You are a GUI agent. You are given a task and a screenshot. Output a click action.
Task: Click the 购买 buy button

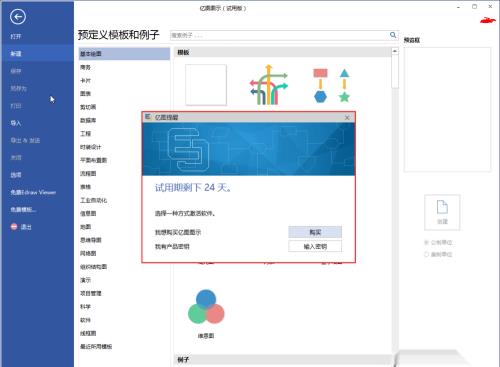315,232
